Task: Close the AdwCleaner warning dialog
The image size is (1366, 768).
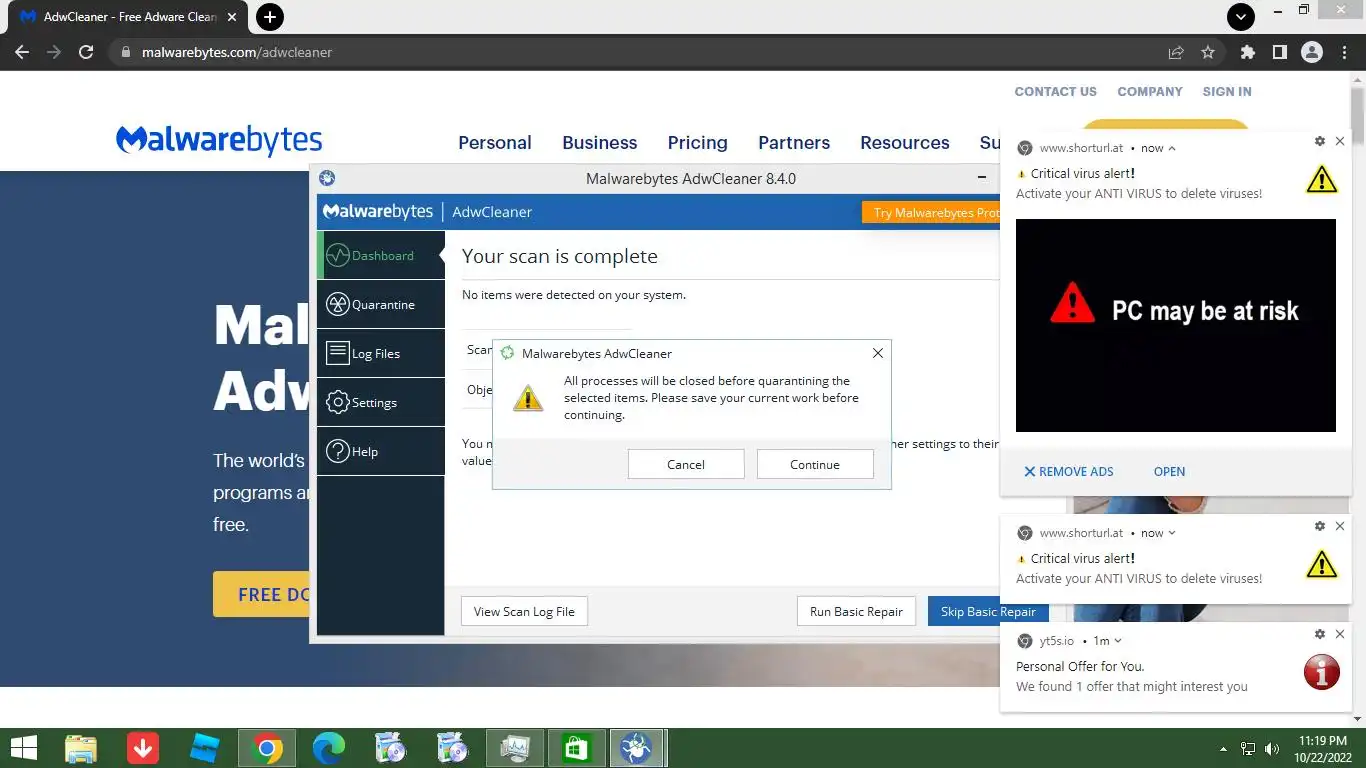Action: tap(877, 353)
